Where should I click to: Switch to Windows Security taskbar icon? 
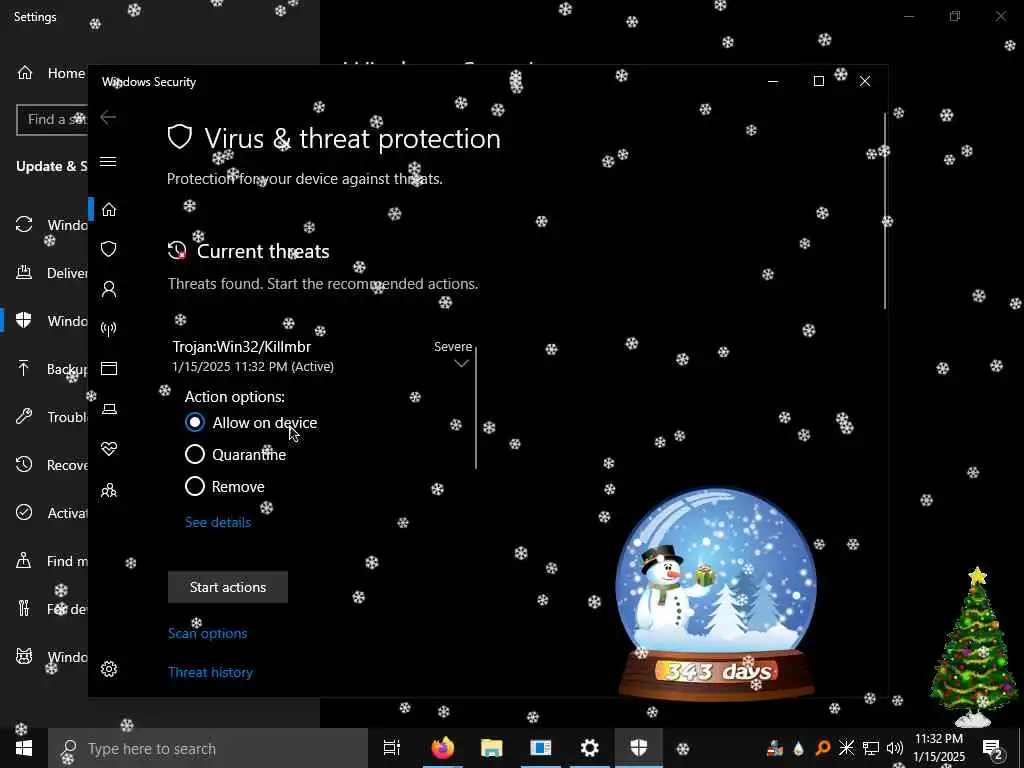[639, 748]
